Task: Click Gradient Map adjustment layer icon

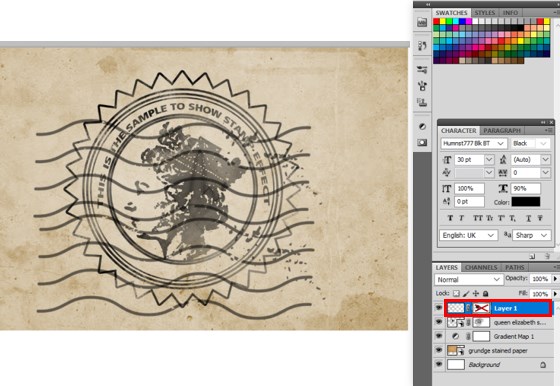Action: (x=455, y=336)
